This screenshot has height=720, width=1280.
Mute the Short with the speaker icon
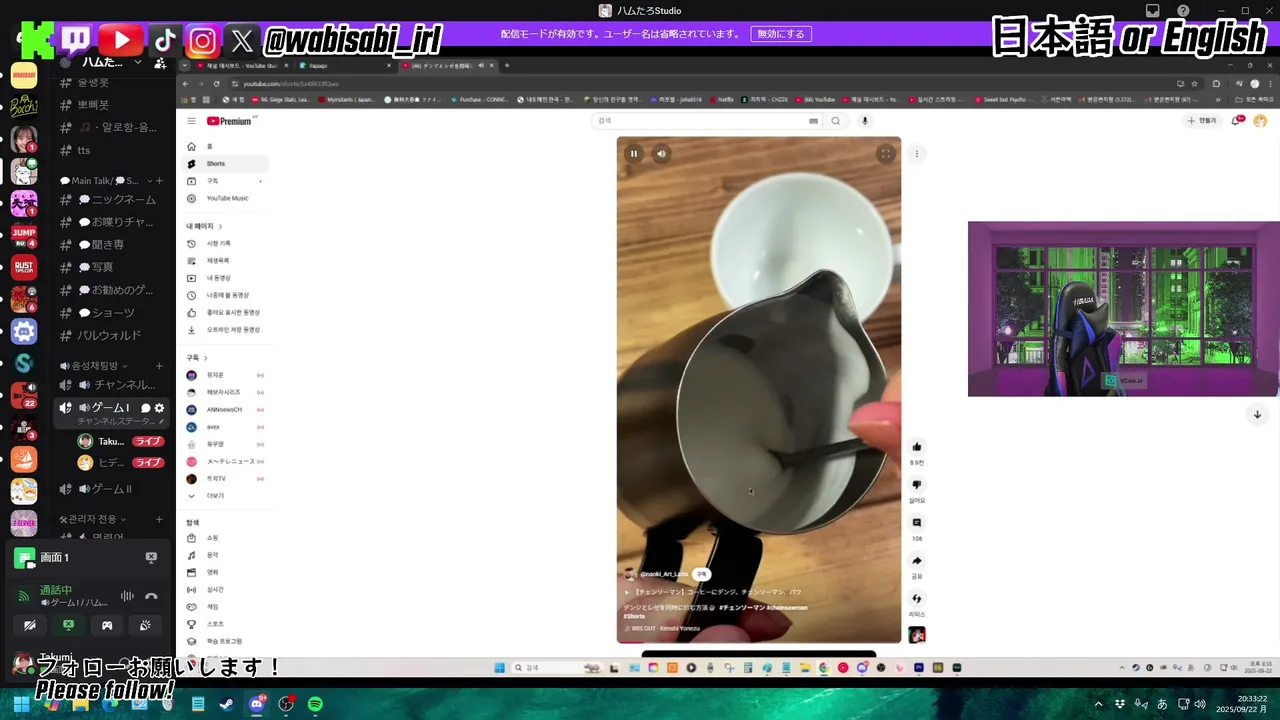[x=661, y=154]
